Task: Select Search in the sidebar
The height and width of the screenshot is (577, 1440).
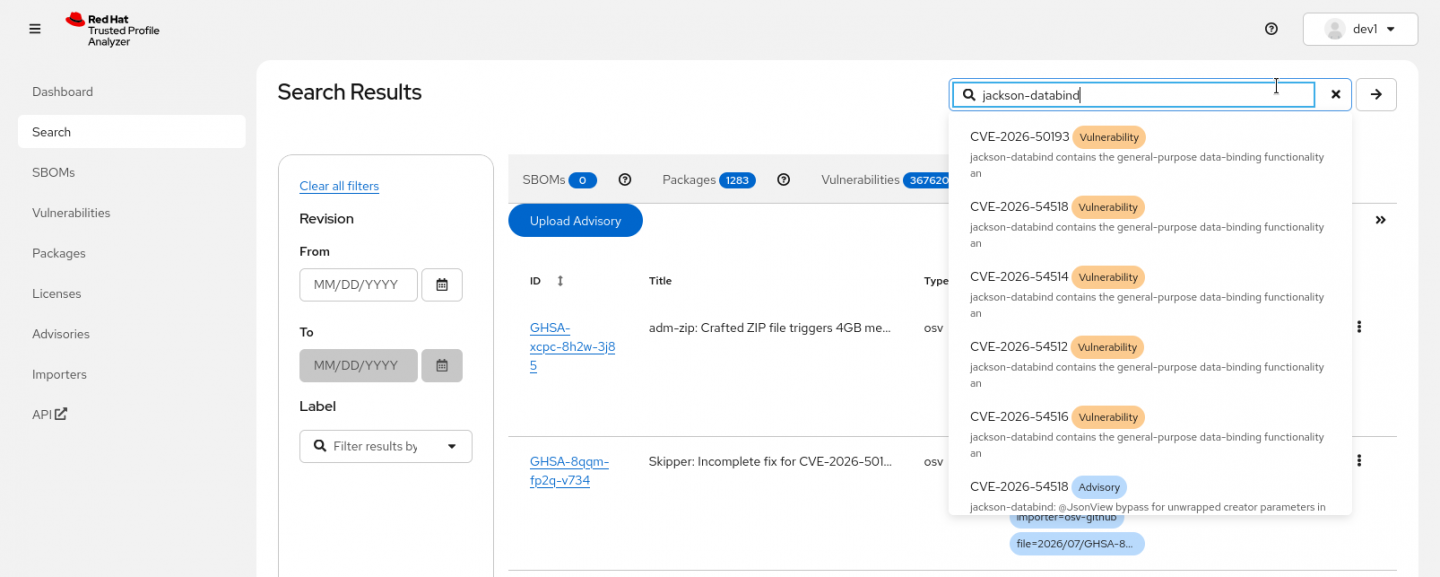Action: pos(131,132)
